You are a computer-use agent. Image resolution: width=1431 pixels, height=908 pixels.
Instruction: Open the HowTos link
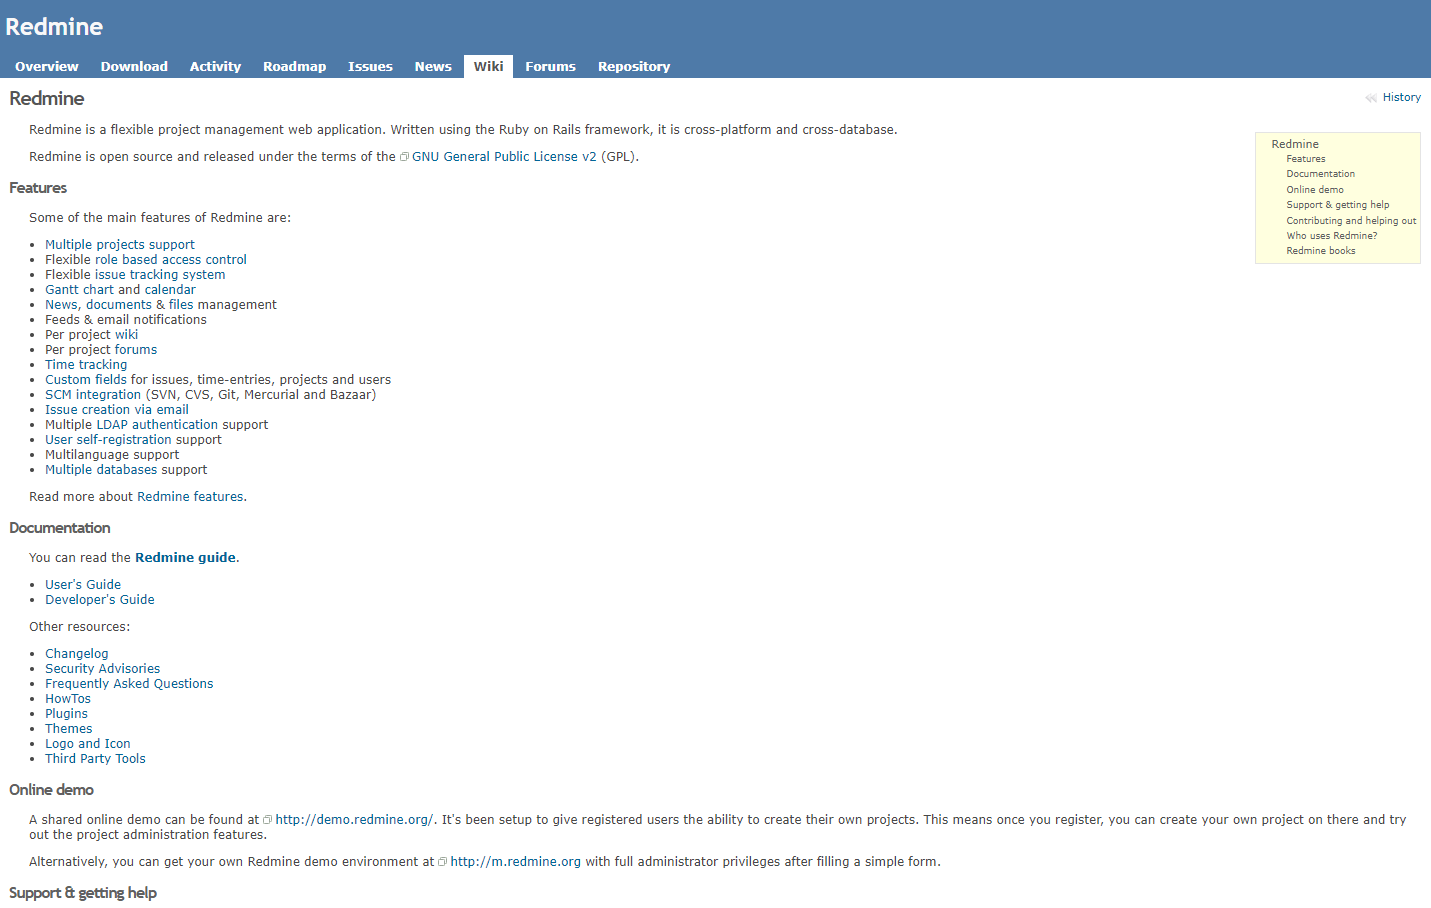point(68,699)
